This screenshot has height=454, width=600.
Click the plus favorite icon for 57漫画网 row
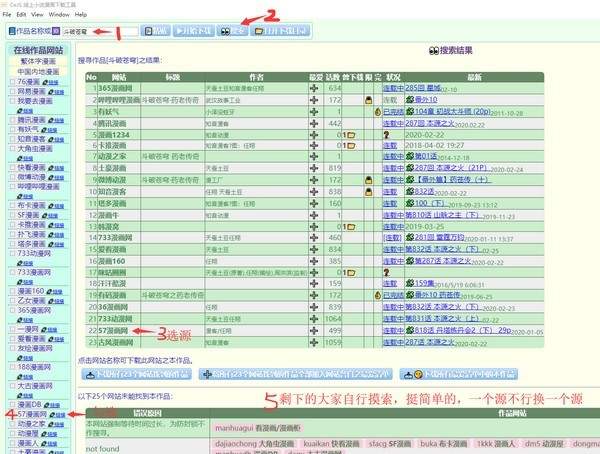313,330
